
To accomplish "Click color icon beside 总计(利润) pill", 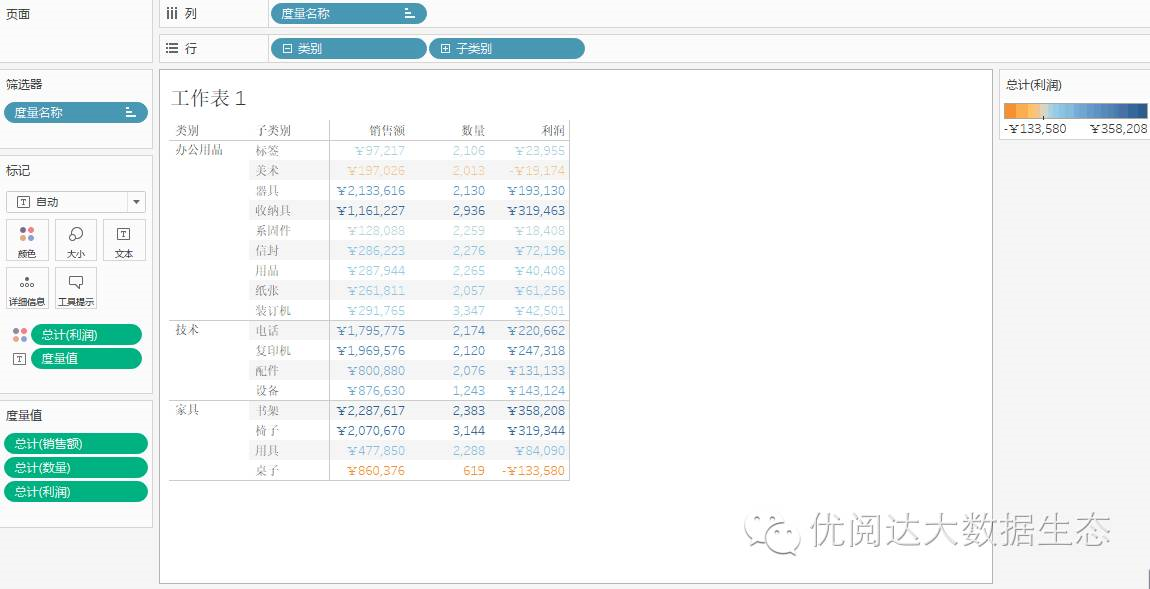I will (20, 335).
